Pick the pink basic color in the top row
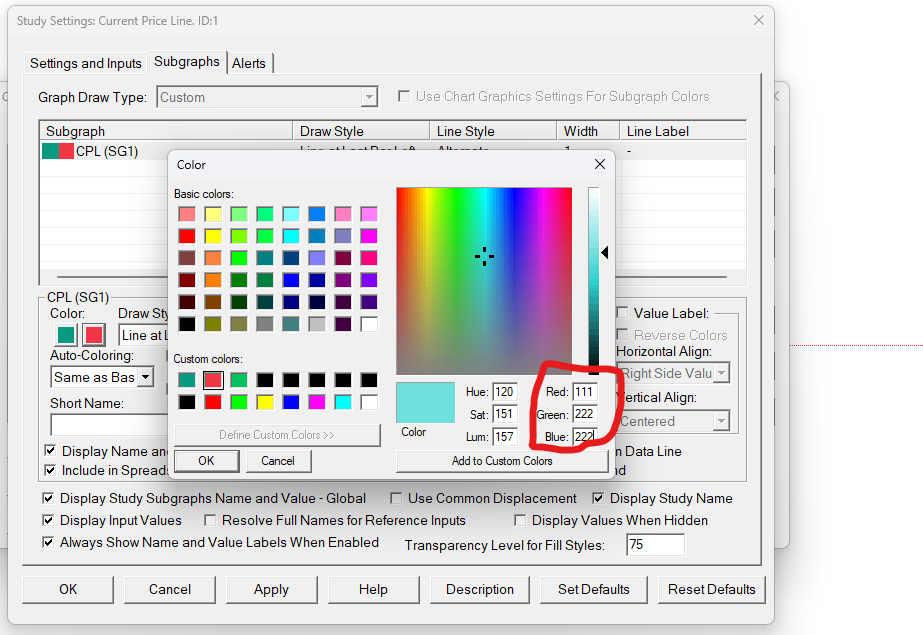Image resolution: width=923 pixels, height=635 pixels. point(343,214)
